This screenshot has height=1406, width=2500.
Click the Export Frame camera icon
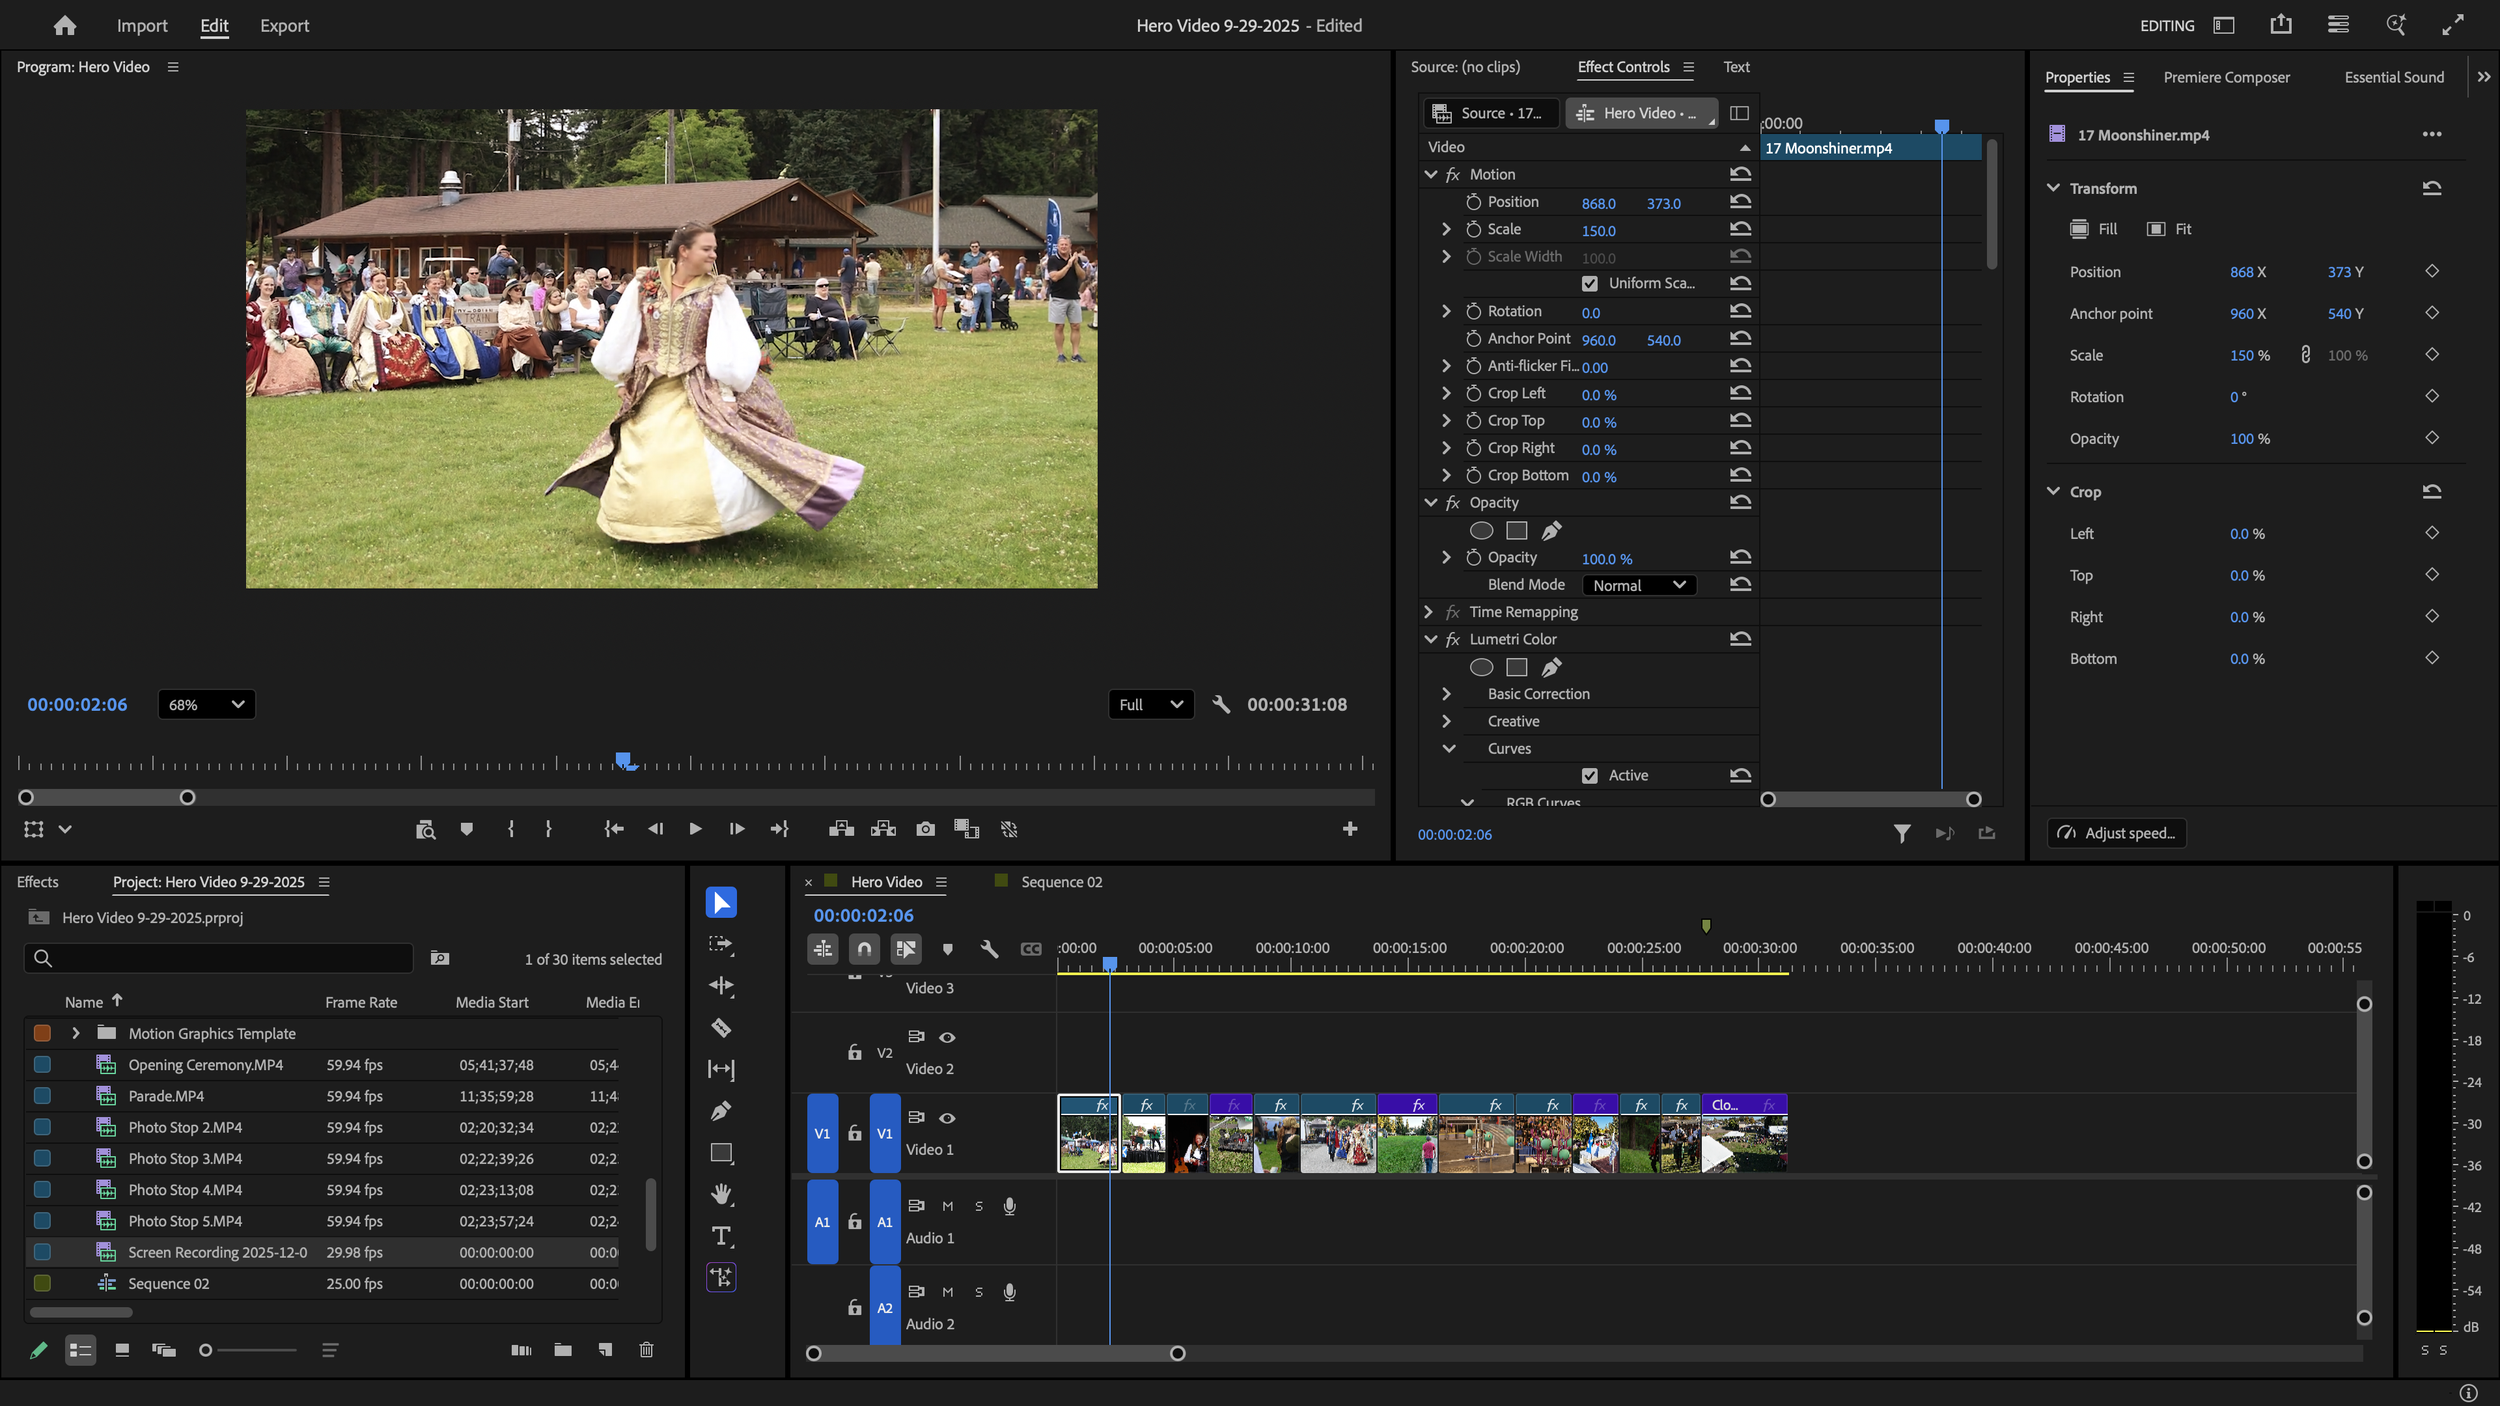[x=925, y=829]
